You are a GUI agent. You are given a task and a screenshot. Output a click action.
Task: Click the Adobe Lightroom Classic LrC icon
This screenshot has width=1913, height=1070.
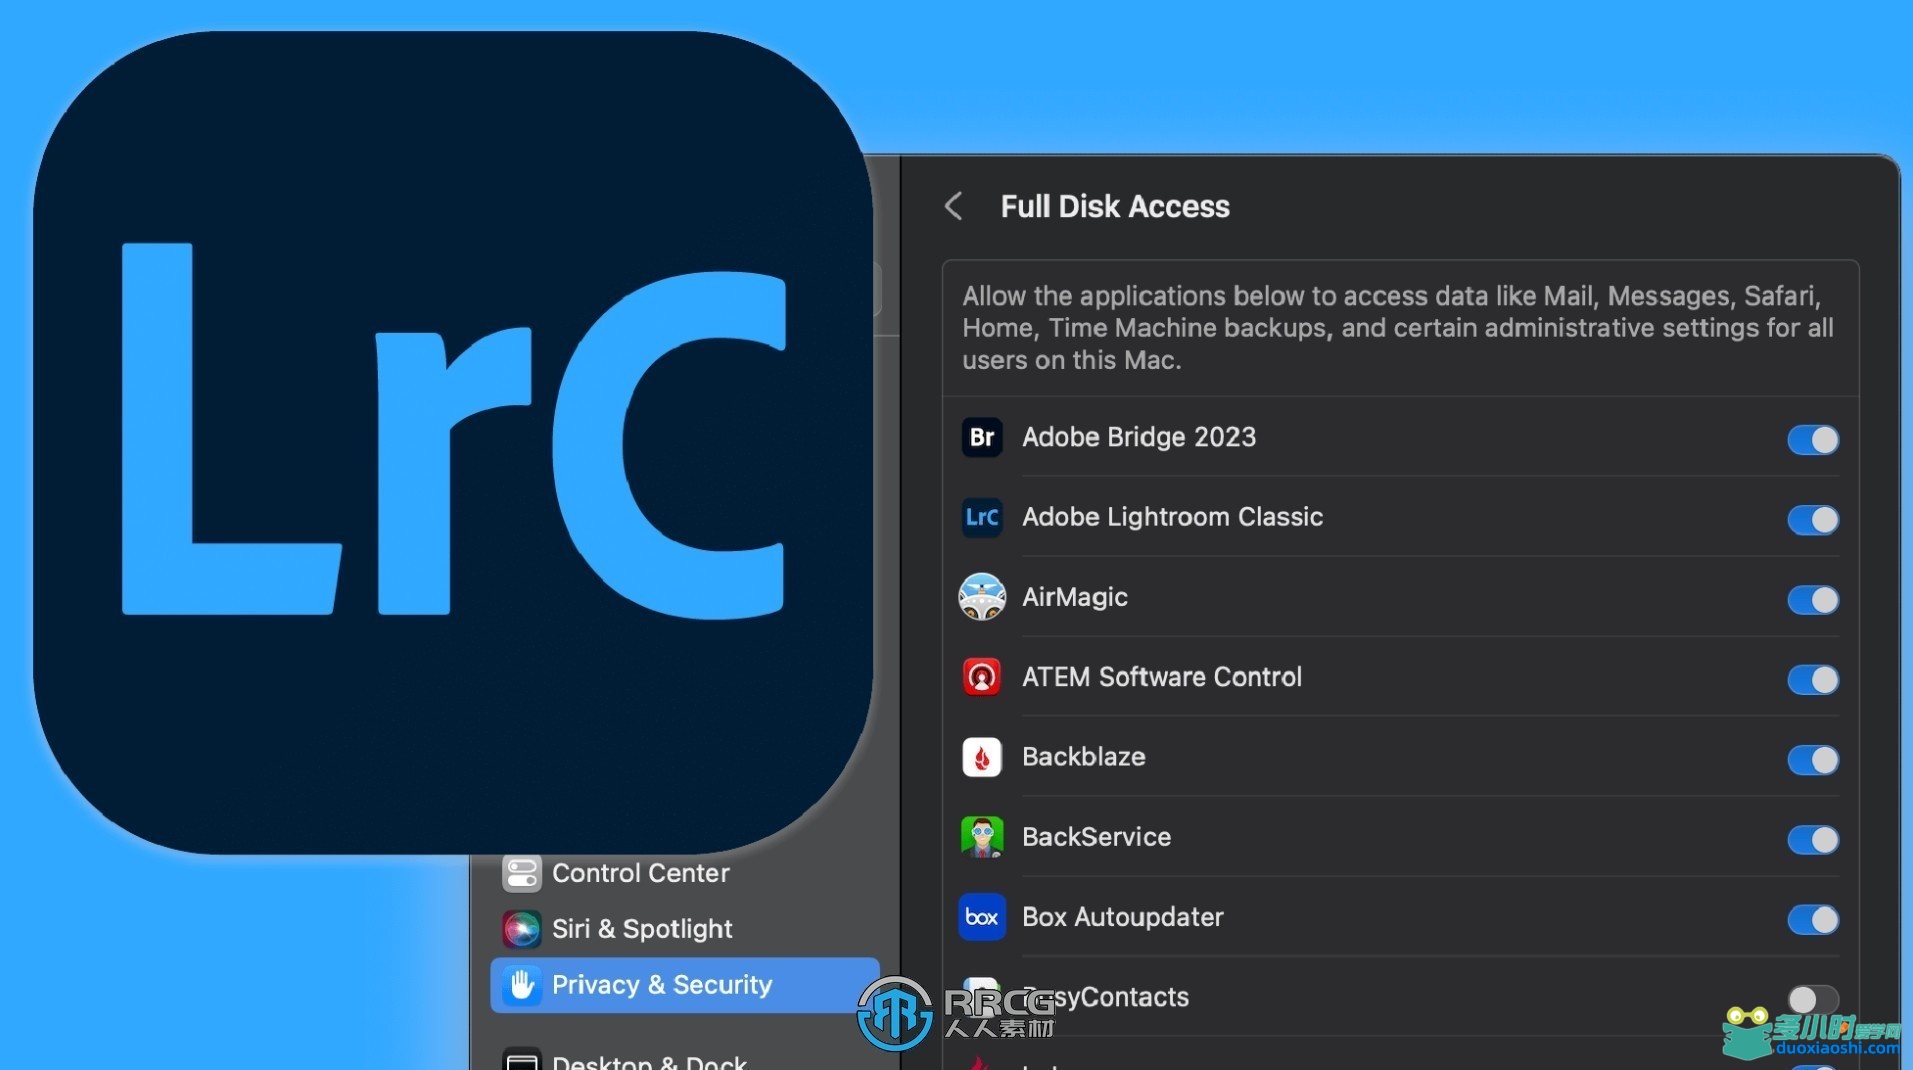tap(981, 517)
